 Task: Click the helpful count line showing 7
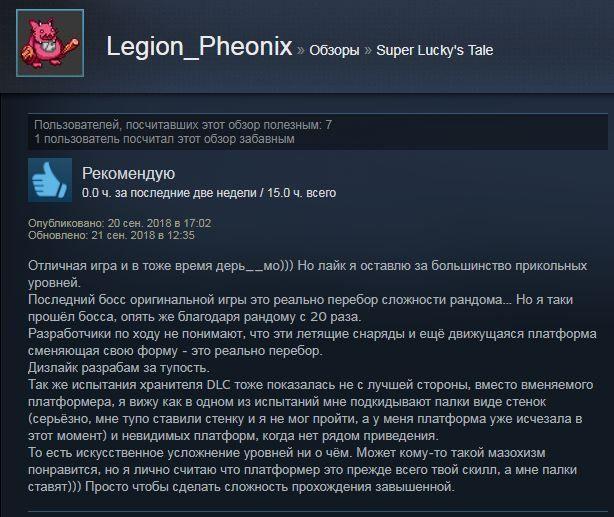click(183, 125)
